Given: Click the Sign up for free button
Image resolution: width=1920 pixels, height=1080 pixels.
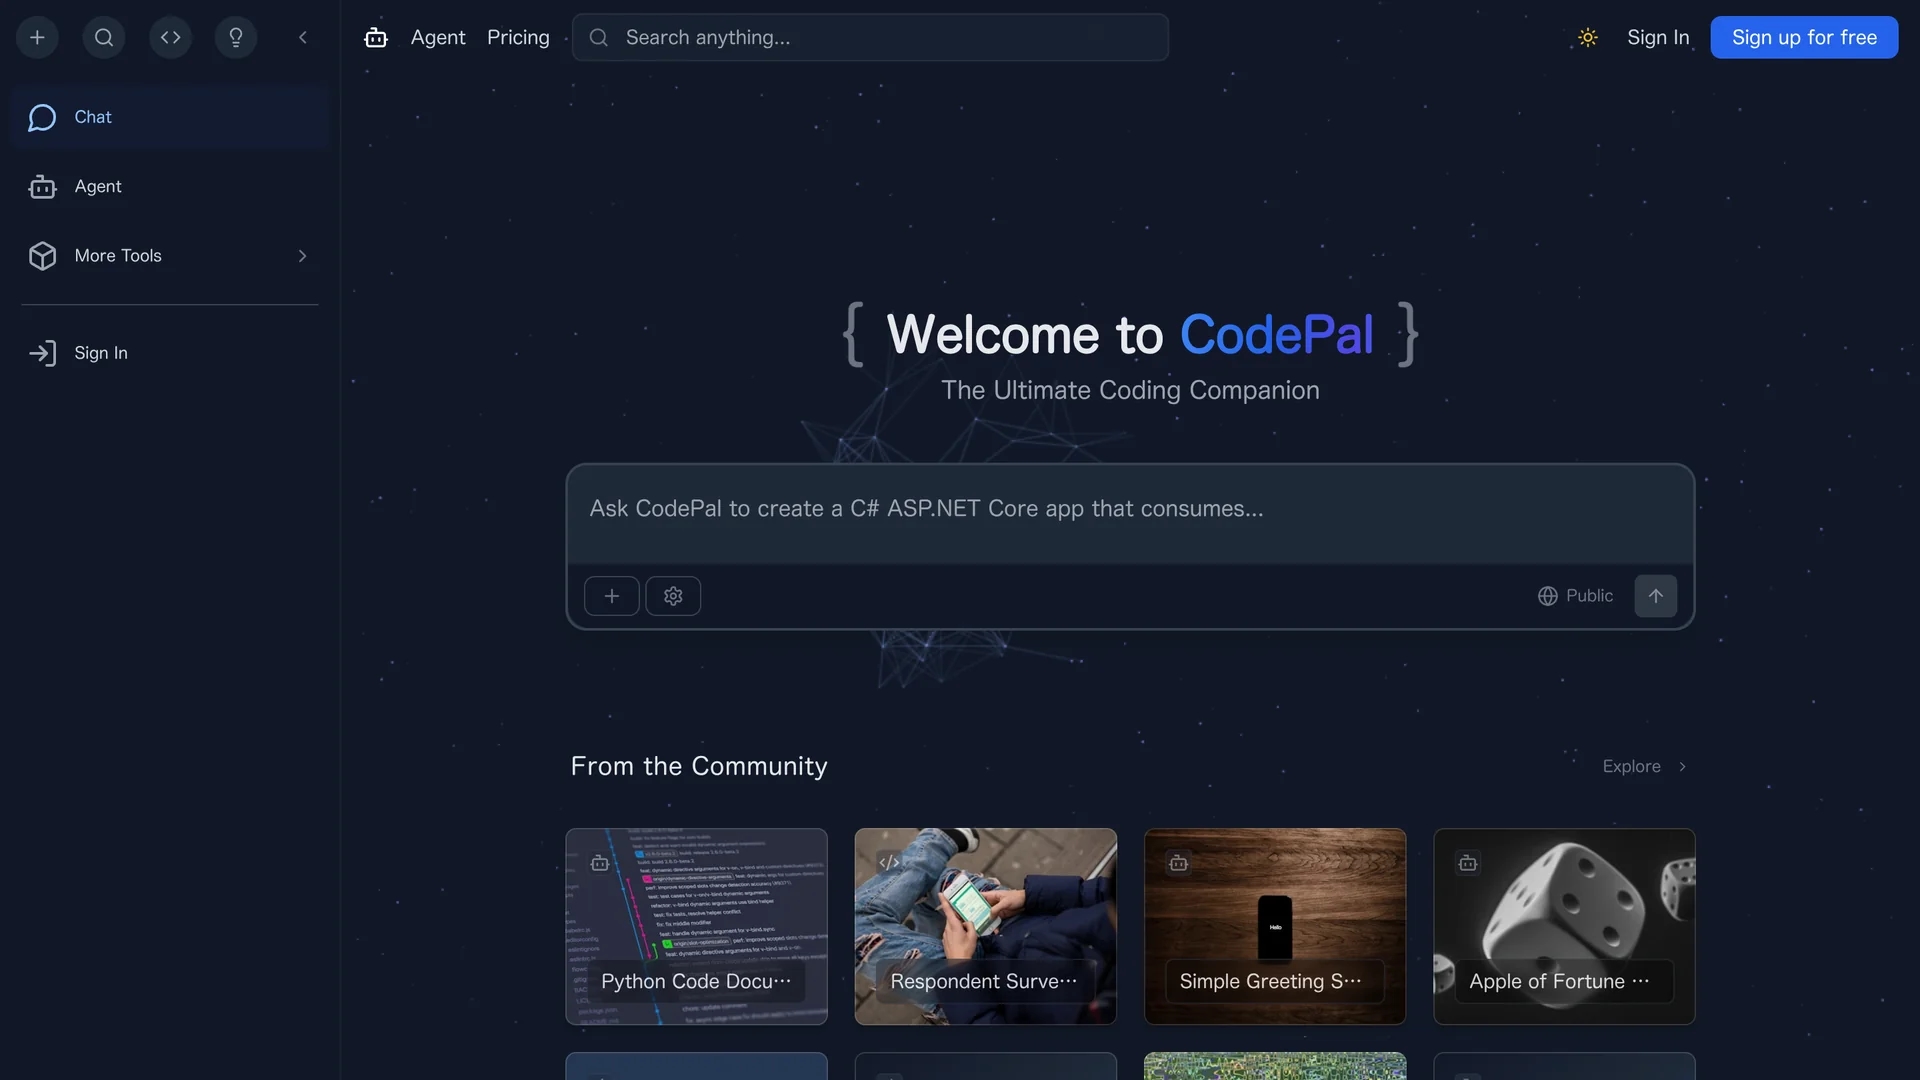Looking at the screenshot, I should tap(1804, 38).
